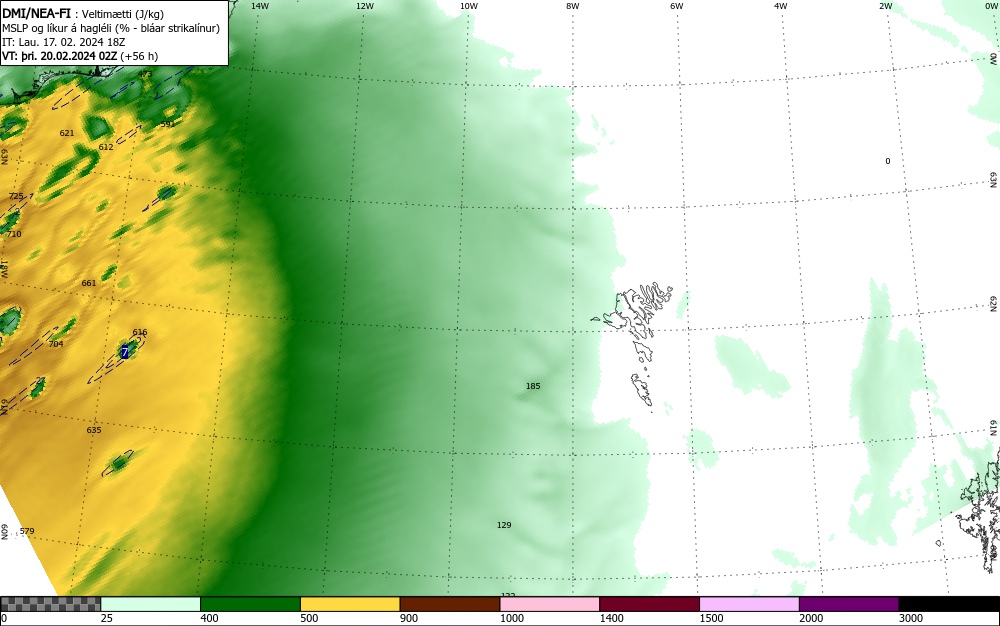Screen dimensions: 1000x626
Task: Click the map value 725
Action: click(x=16, y=196)
